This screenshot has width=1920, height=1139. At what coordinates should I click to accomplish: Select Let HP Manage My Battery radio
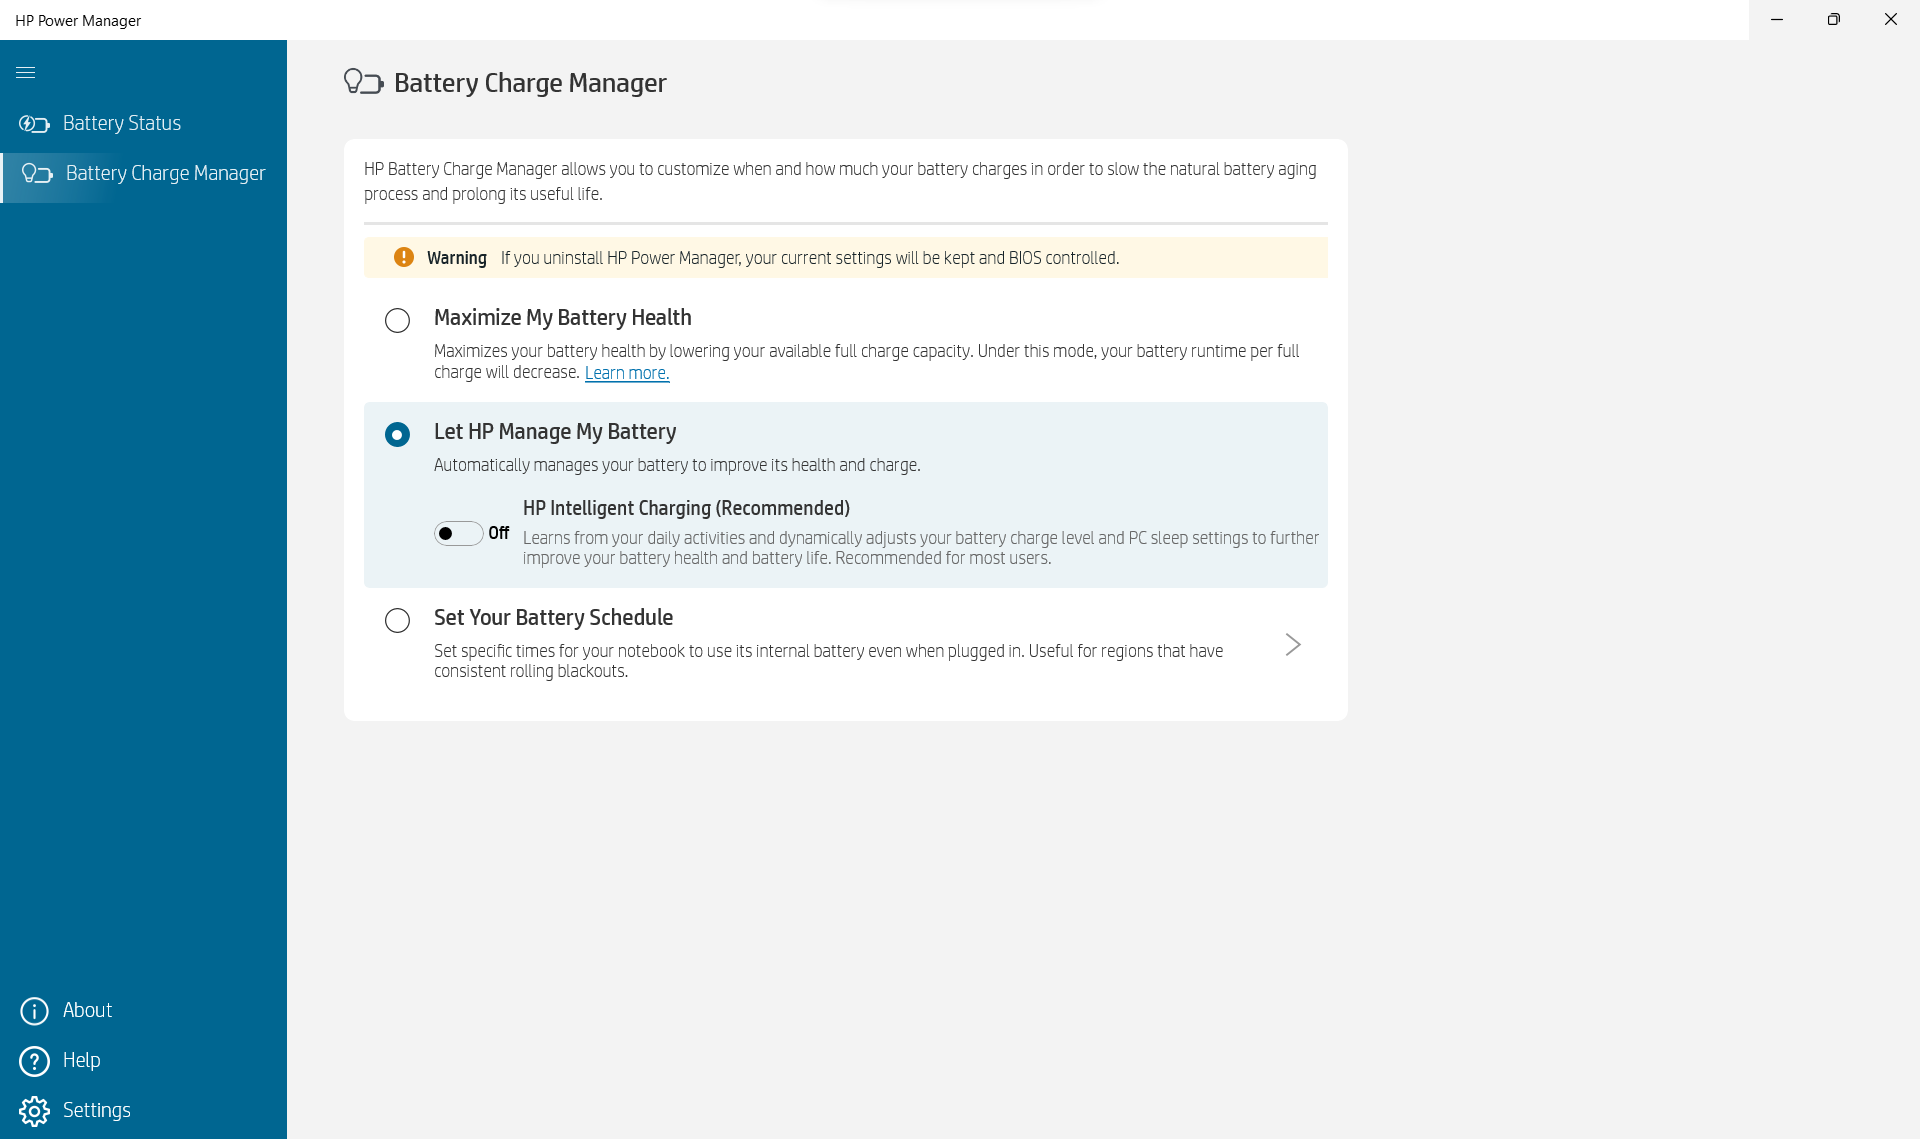pos(397,434)
